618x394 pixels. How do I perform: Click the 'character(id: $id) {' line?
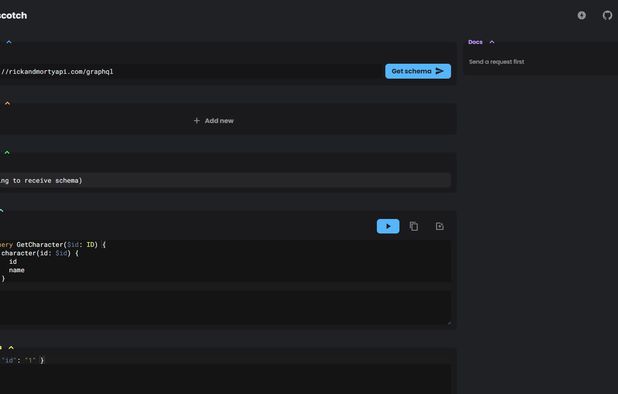(40, 253)
